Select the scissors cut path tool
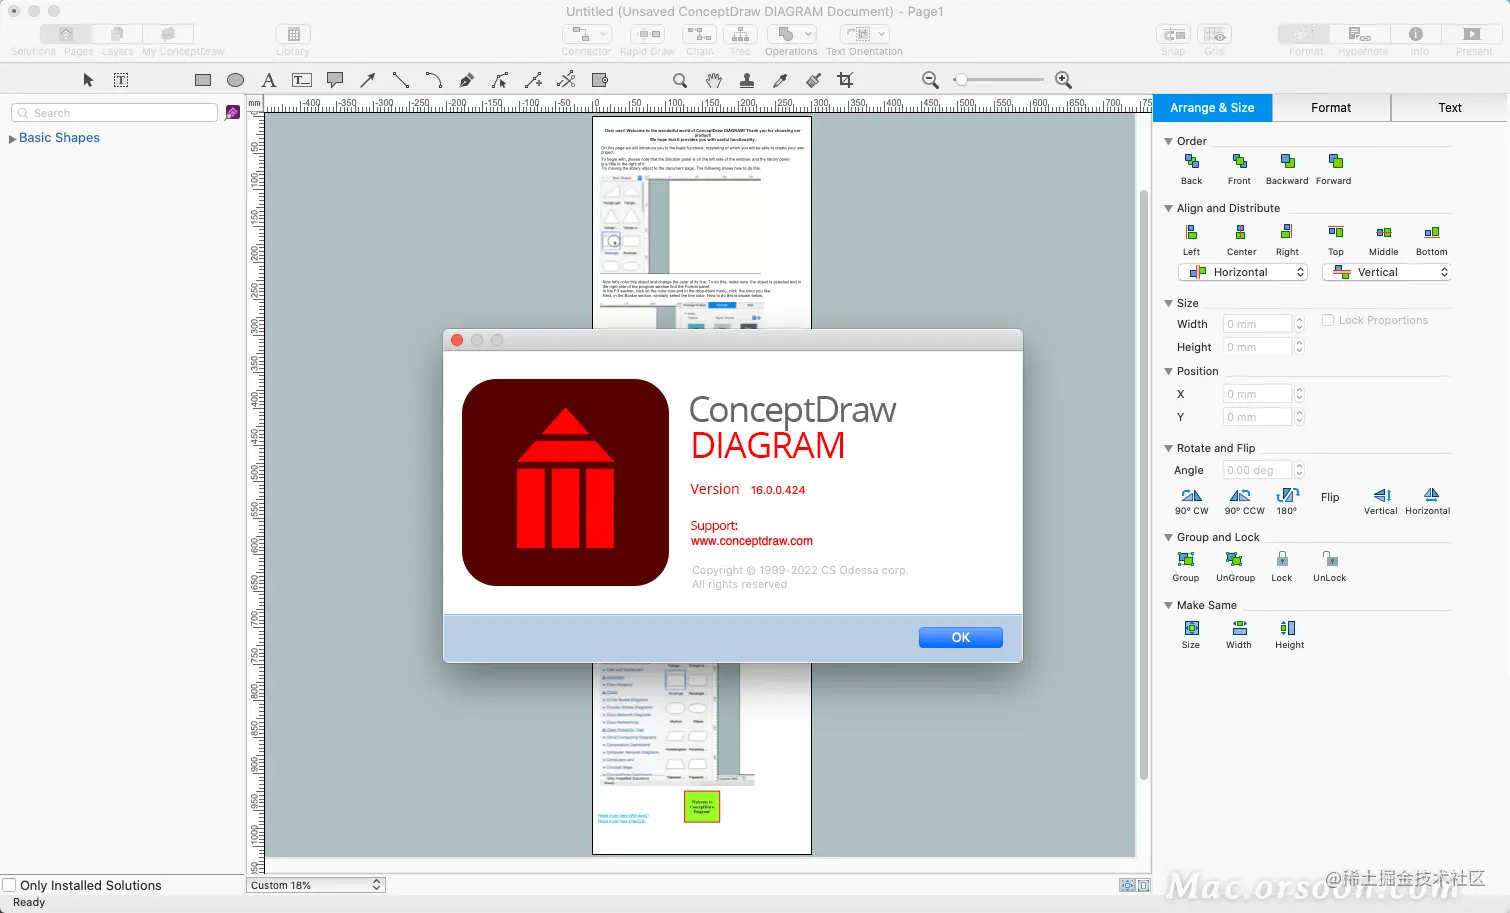The width and height of the screenshot is (1510, 913). (x=566, y=80)
